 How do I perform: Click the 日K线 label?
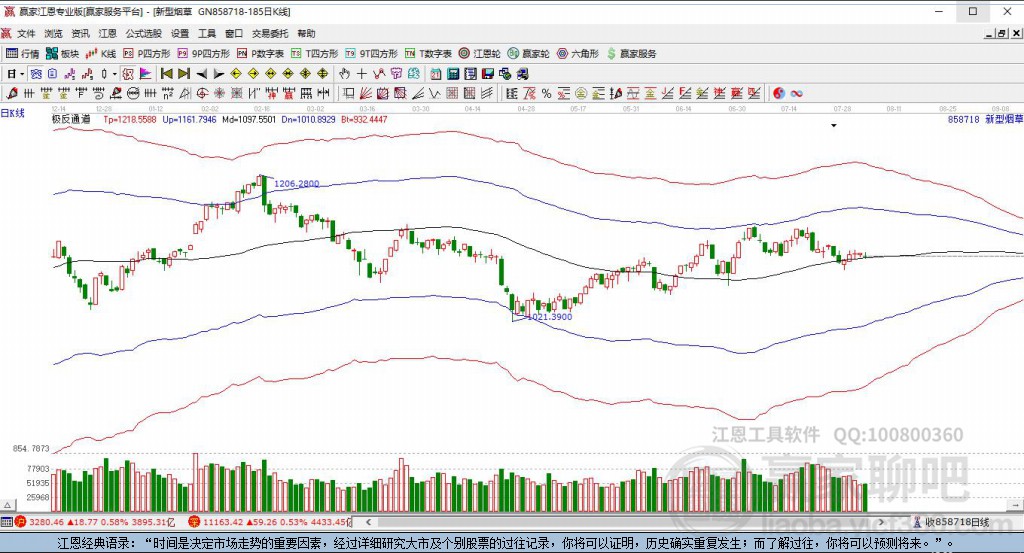coord(12,114)
